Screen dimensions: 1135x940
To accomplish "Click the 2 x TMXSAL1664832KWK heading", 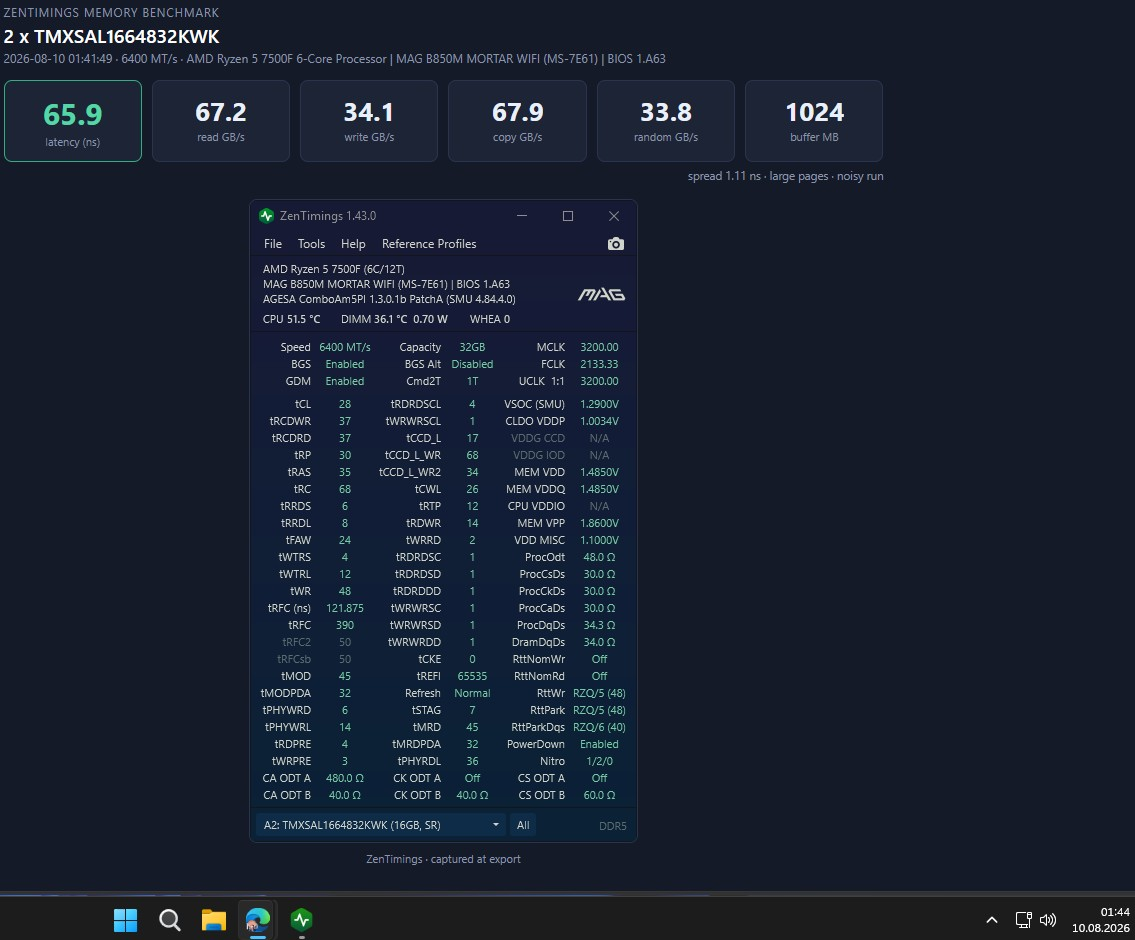I will 111,37.
